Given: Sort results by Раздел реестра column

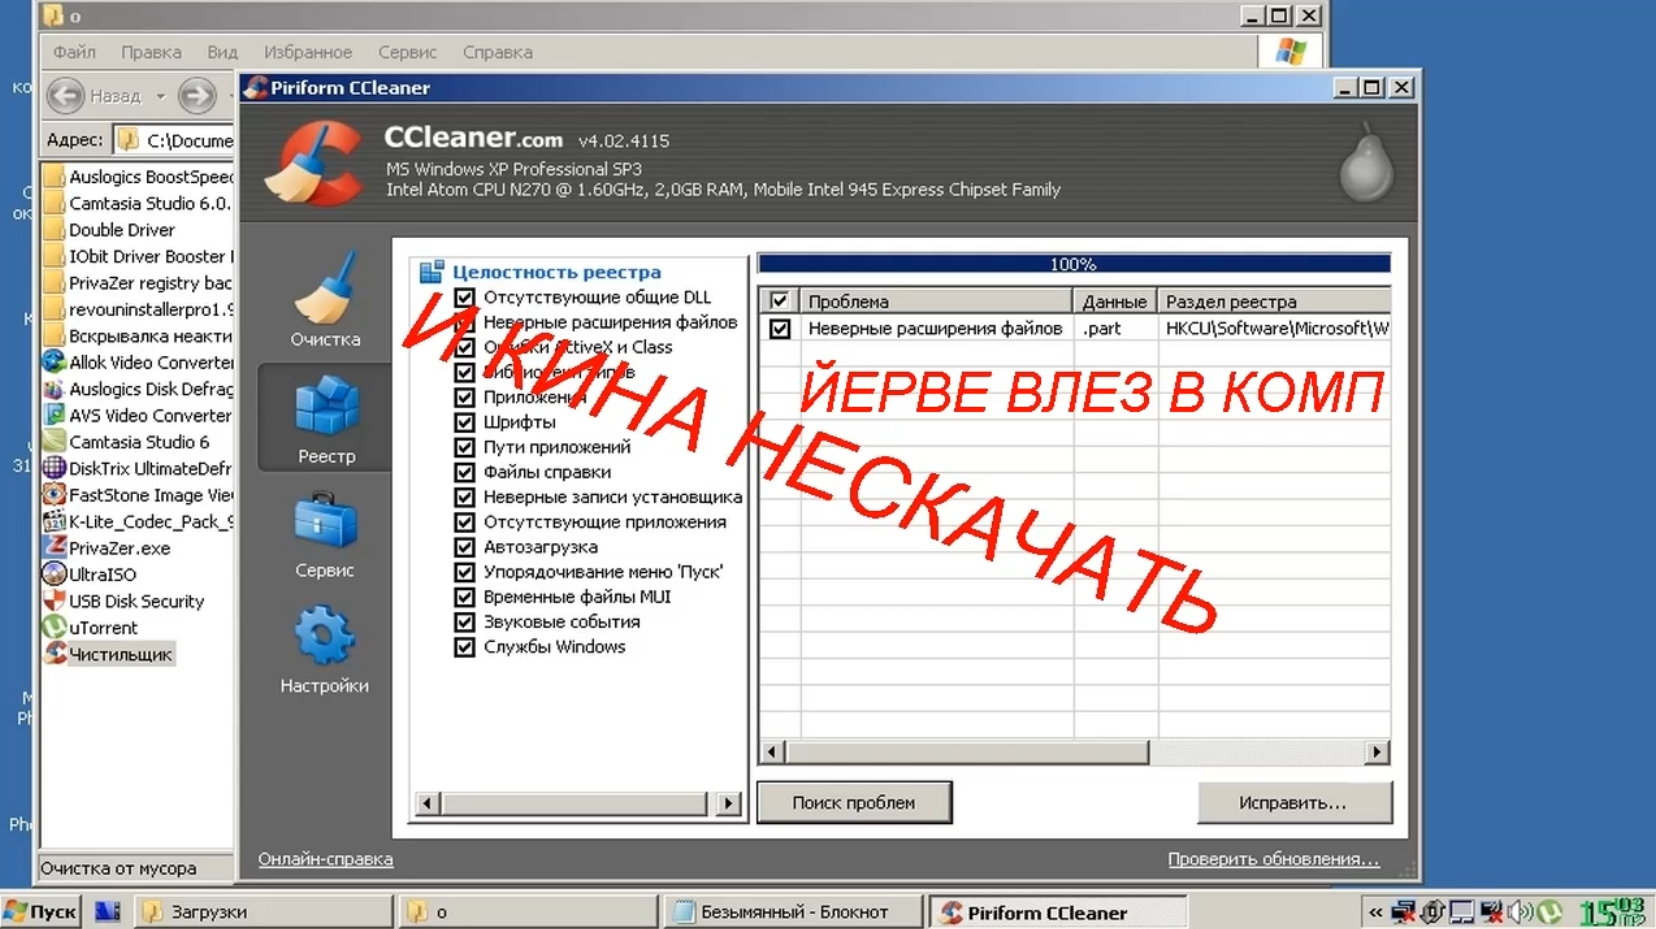Looking at the screenshot, I should [1275, 301].
